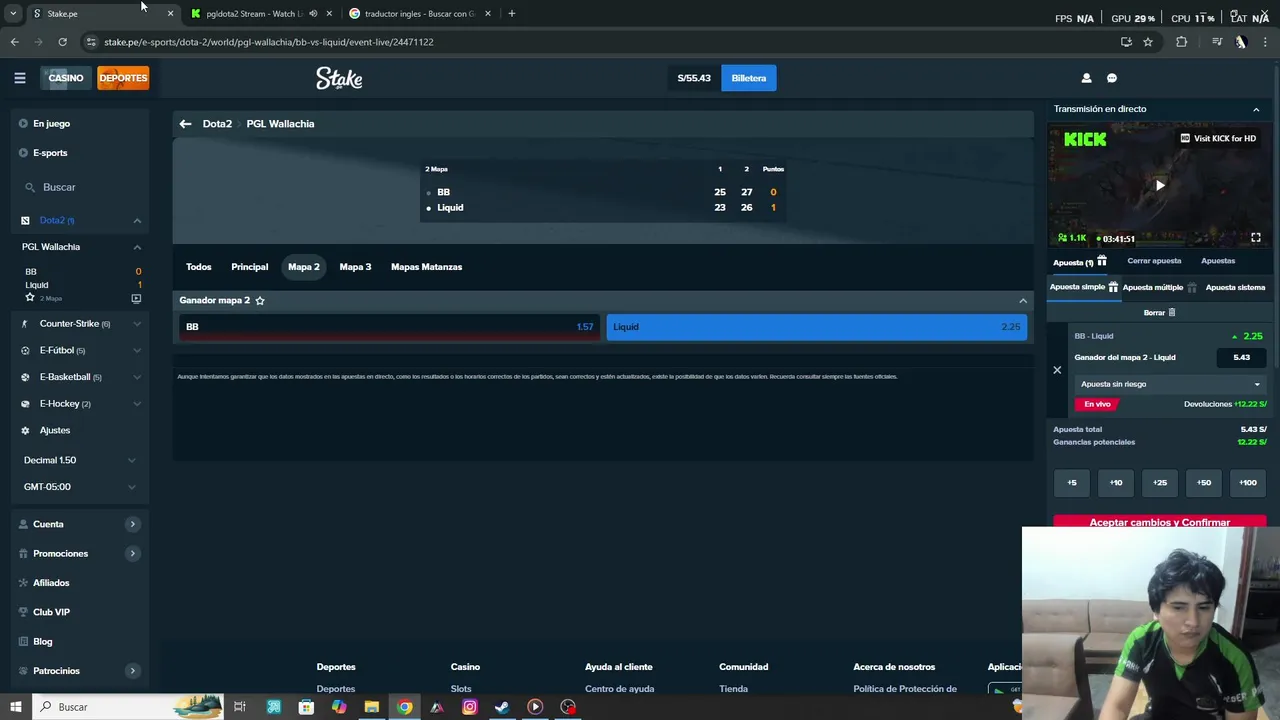Click the gift icon beside Apuesta (1)
Viewport: 1280px width, 720px height.
1101,261
